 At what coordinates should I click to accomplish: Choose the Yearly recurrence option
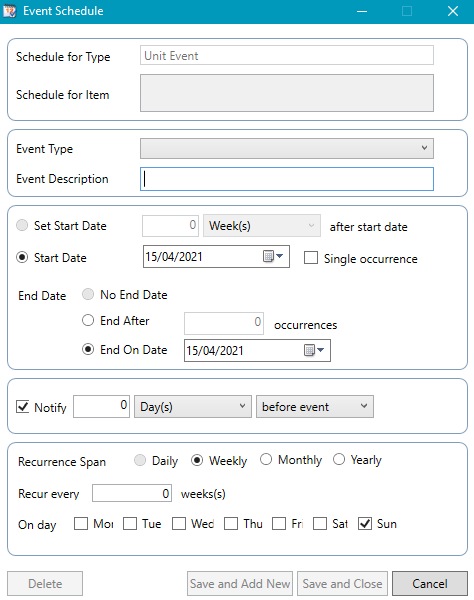[339, 459]
